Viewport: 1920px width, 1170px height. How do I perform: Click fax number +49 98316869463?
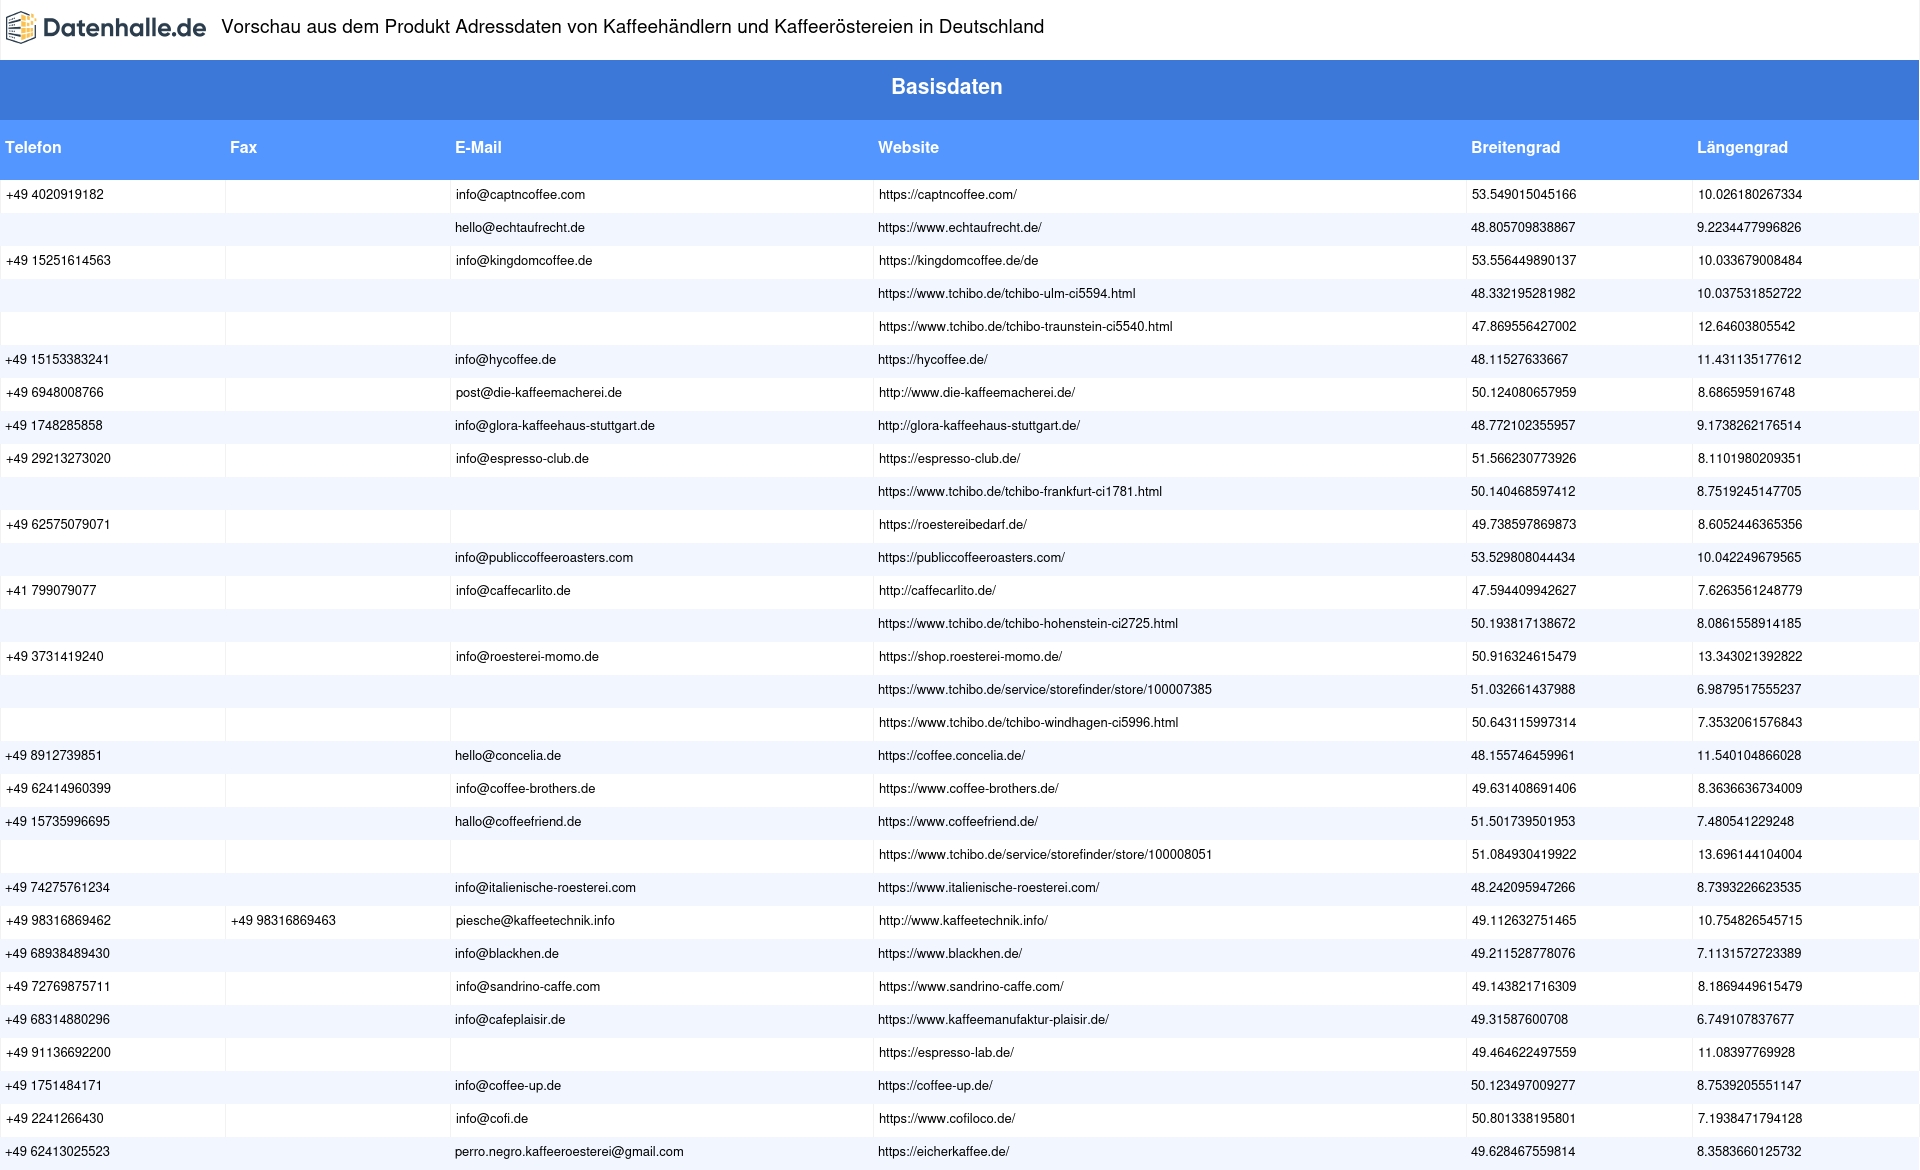283,921
